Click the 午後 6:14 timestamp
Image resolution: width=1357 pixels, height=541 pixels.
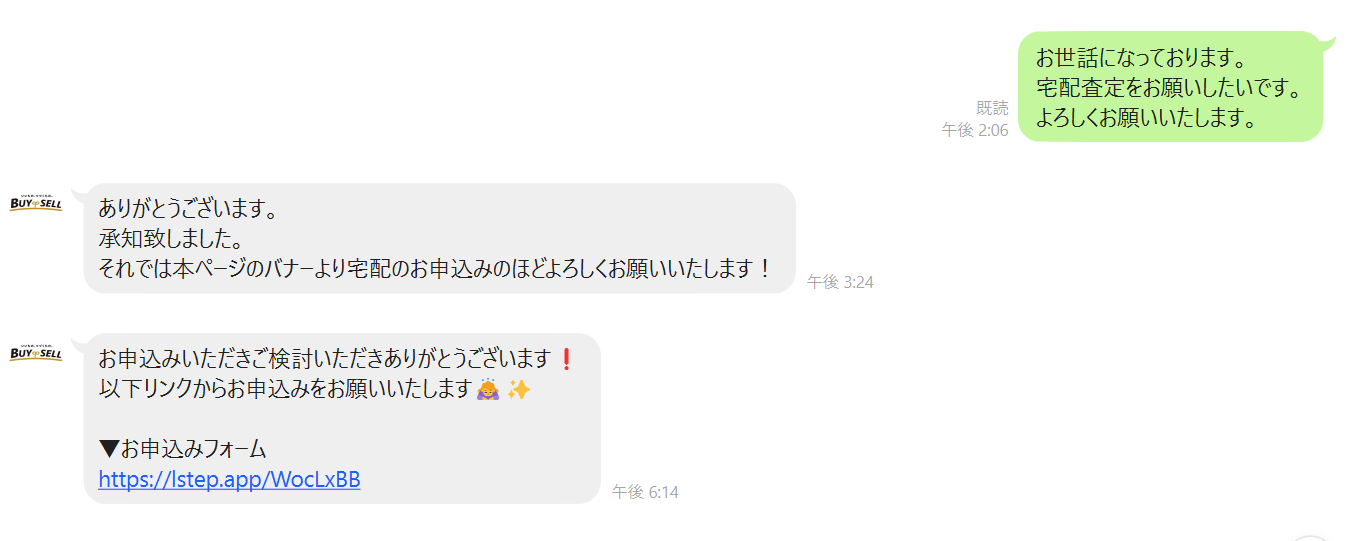pos(645,492)
